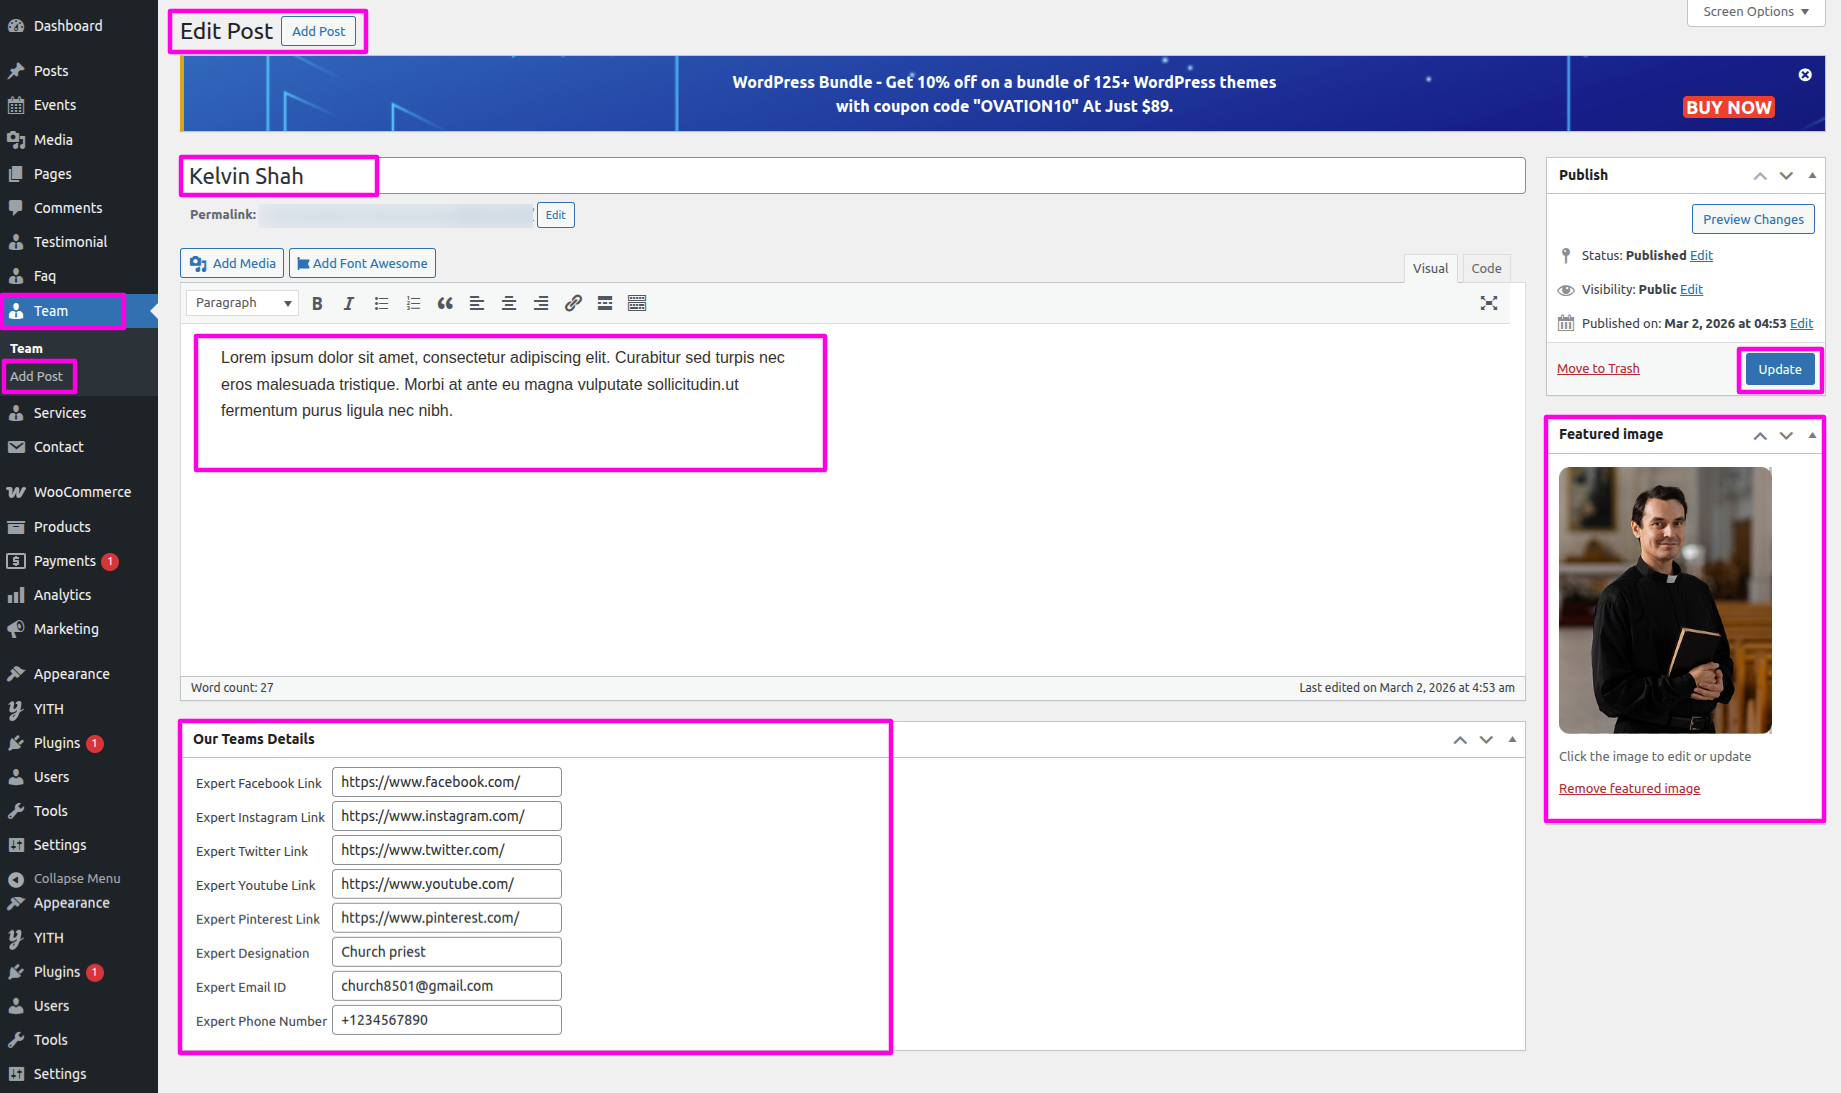The width and height of the screenshot is (1841, 1093).
Task: Click Move to Trash link
Action: click(x=1597, y=369)
